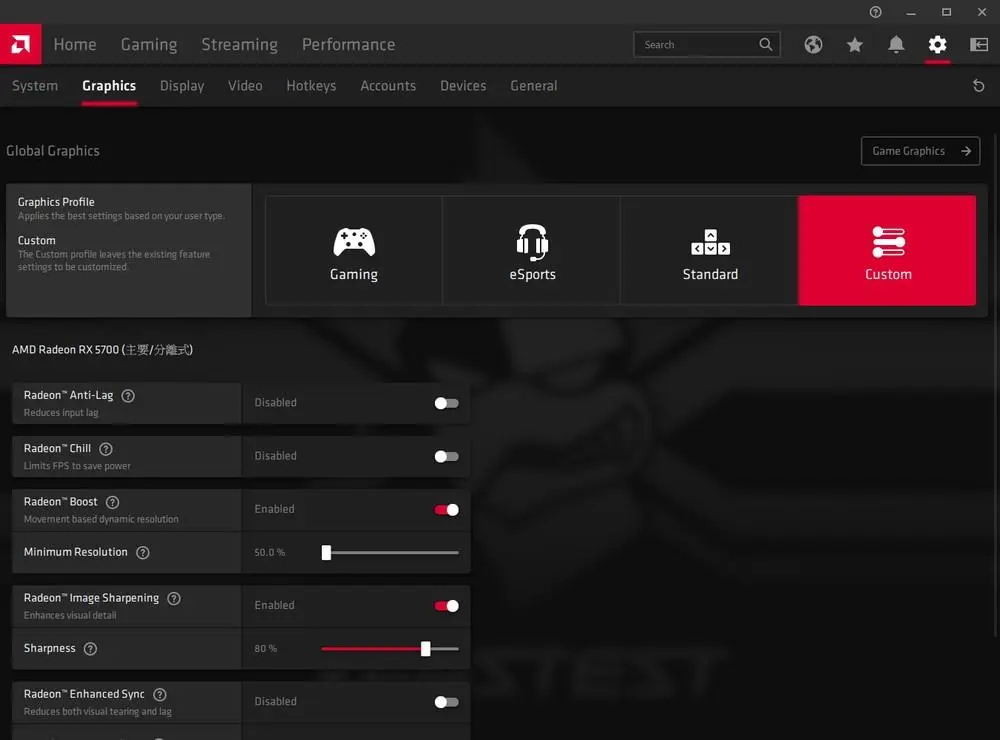Click the vertical scrollbar on right

pyautogui.click(x=996, y=384)
